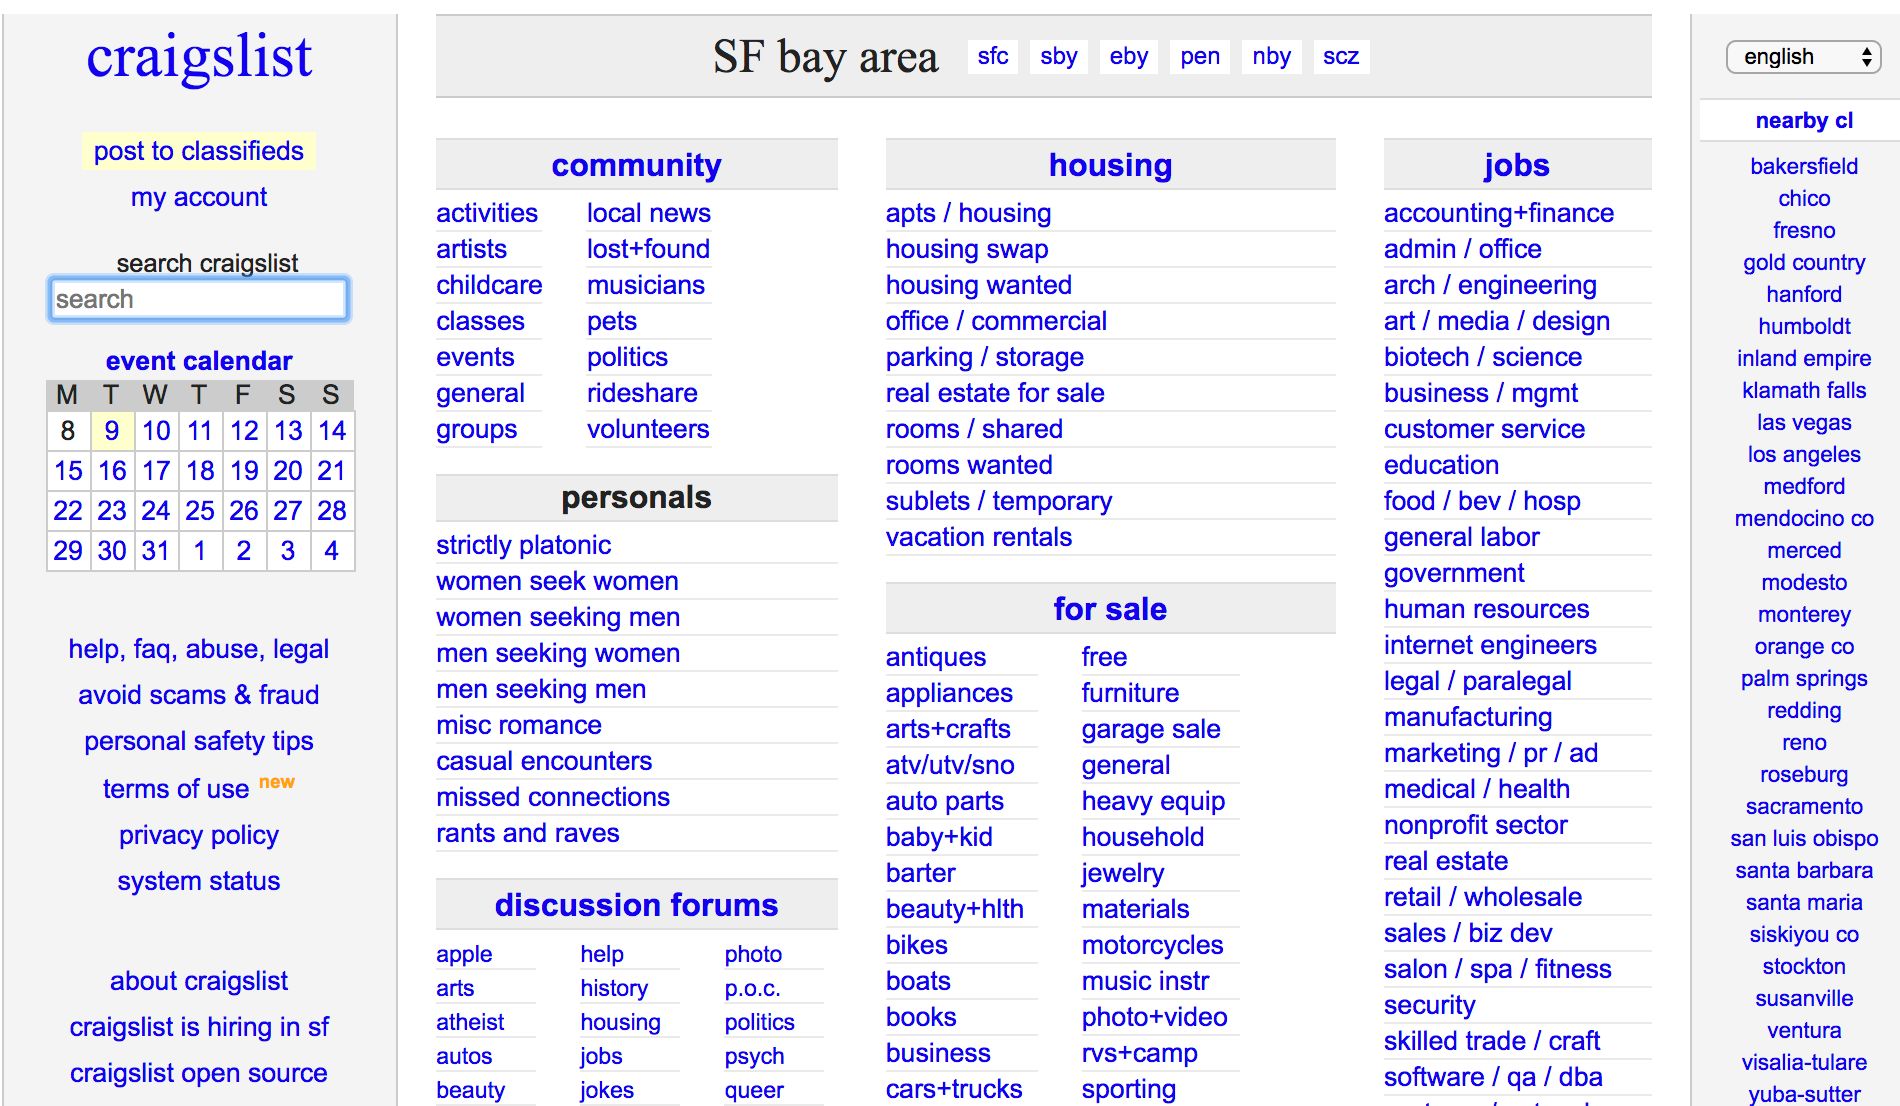Open strictly platonic personals
This screenshot has height=1106, width=1900.
coord(523,545)
